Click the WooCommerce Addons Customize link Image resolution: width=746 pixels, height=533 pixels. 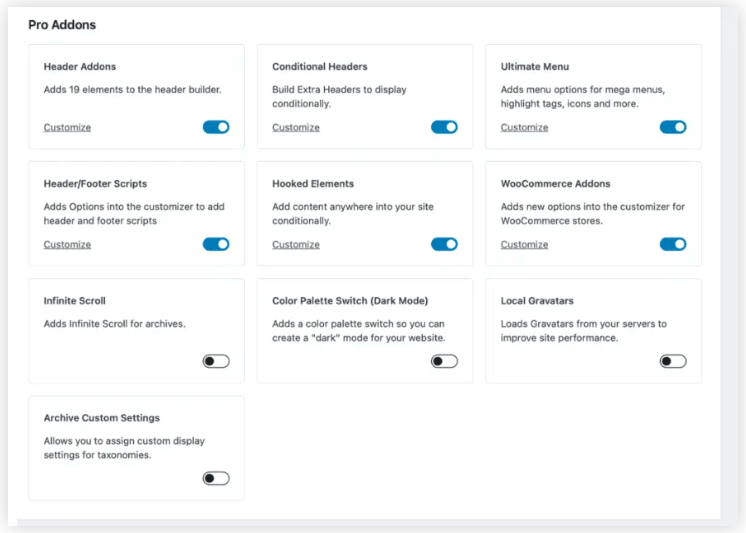[524, 245]
